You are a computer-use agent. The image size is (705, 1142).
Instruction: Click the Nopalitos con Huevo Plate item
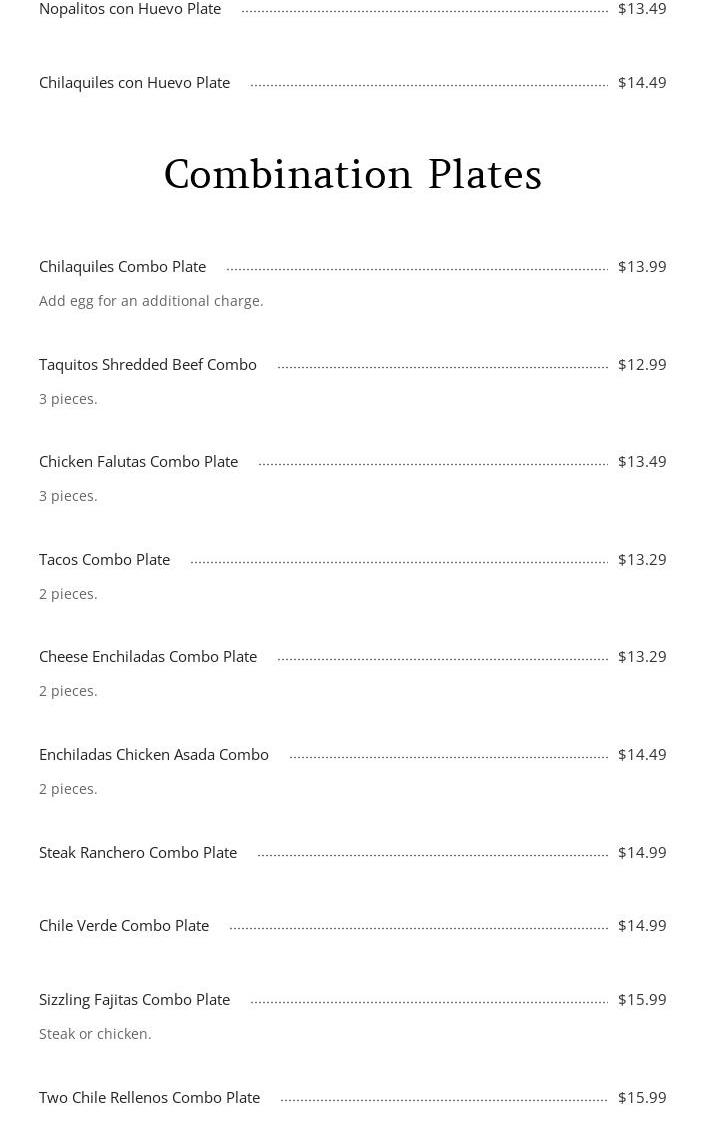(x=129, y=9)
